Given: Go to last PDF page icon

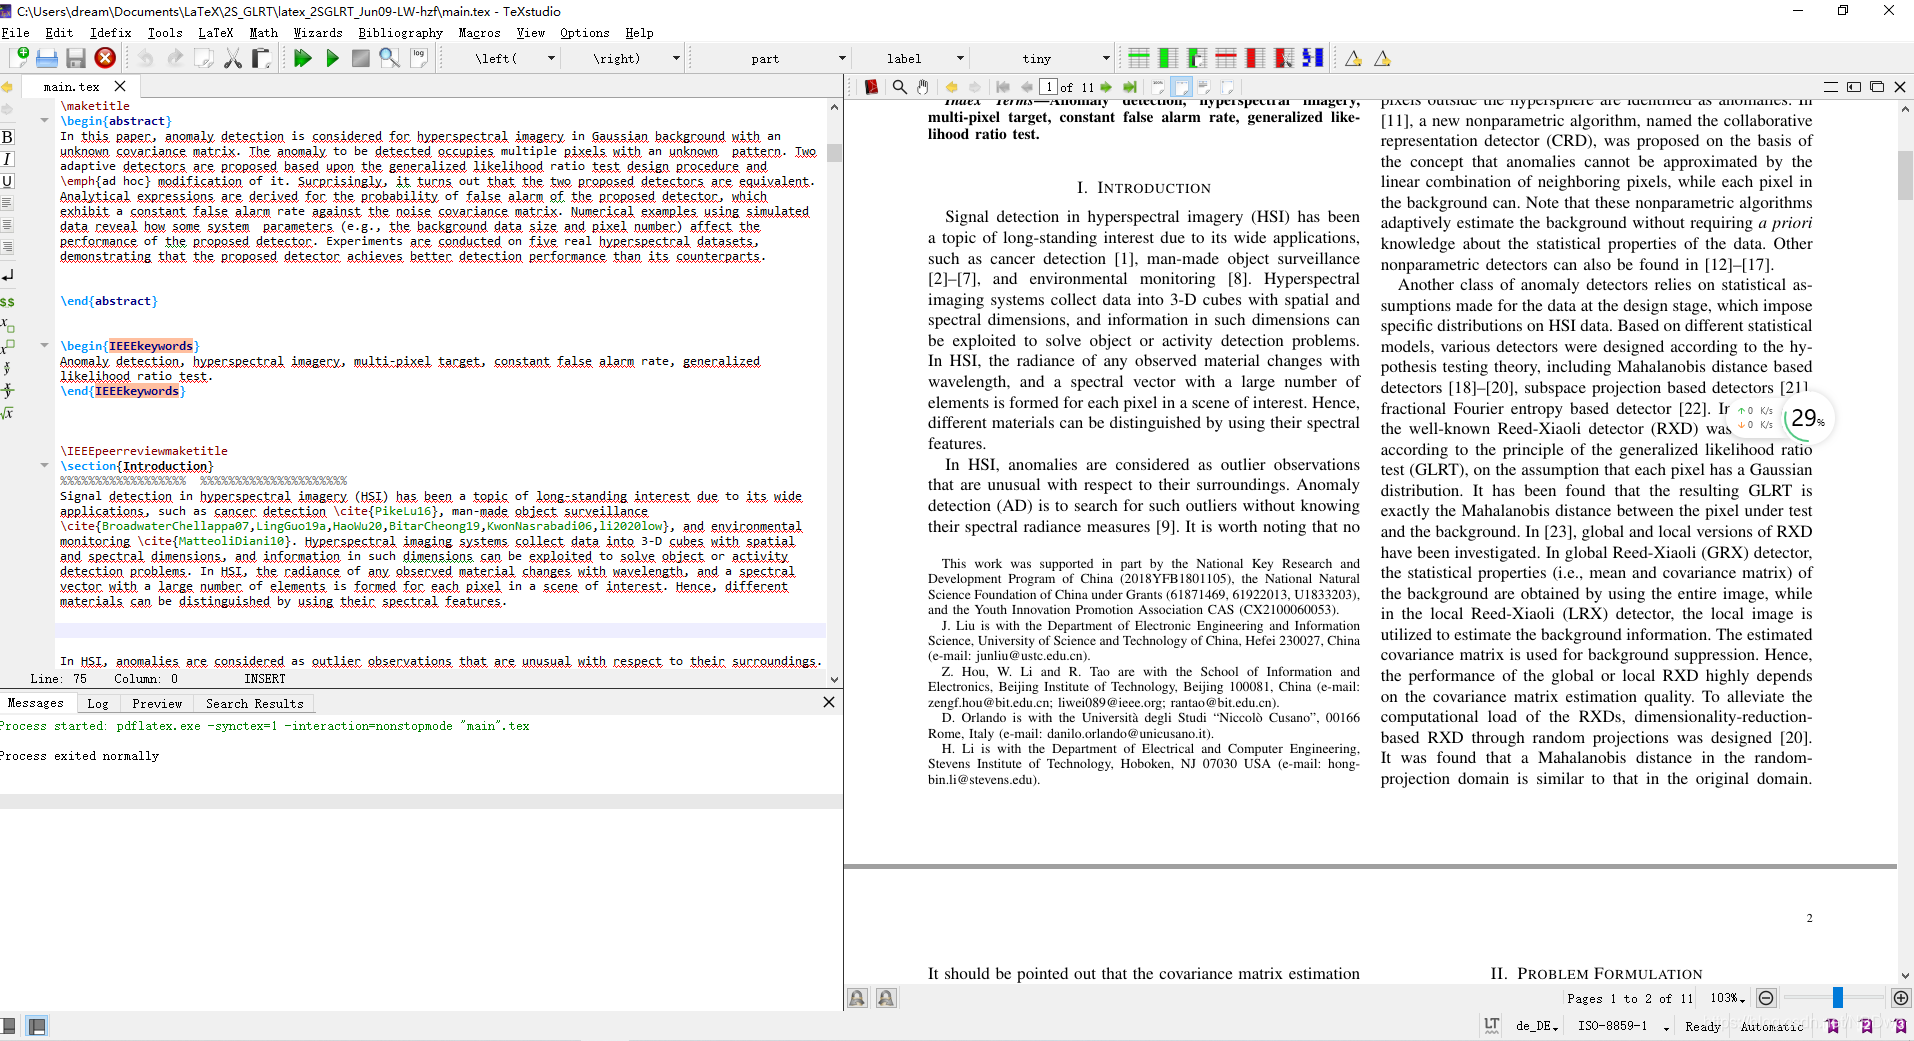Looking at the screenshot, I should pos(1130,87).
